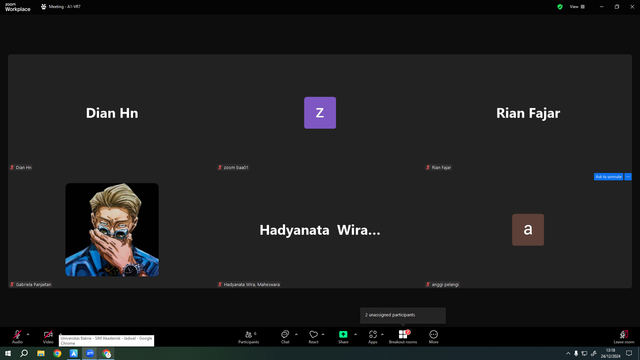
Task: Expand the Chat options arrow
Action: pos(296,334)
